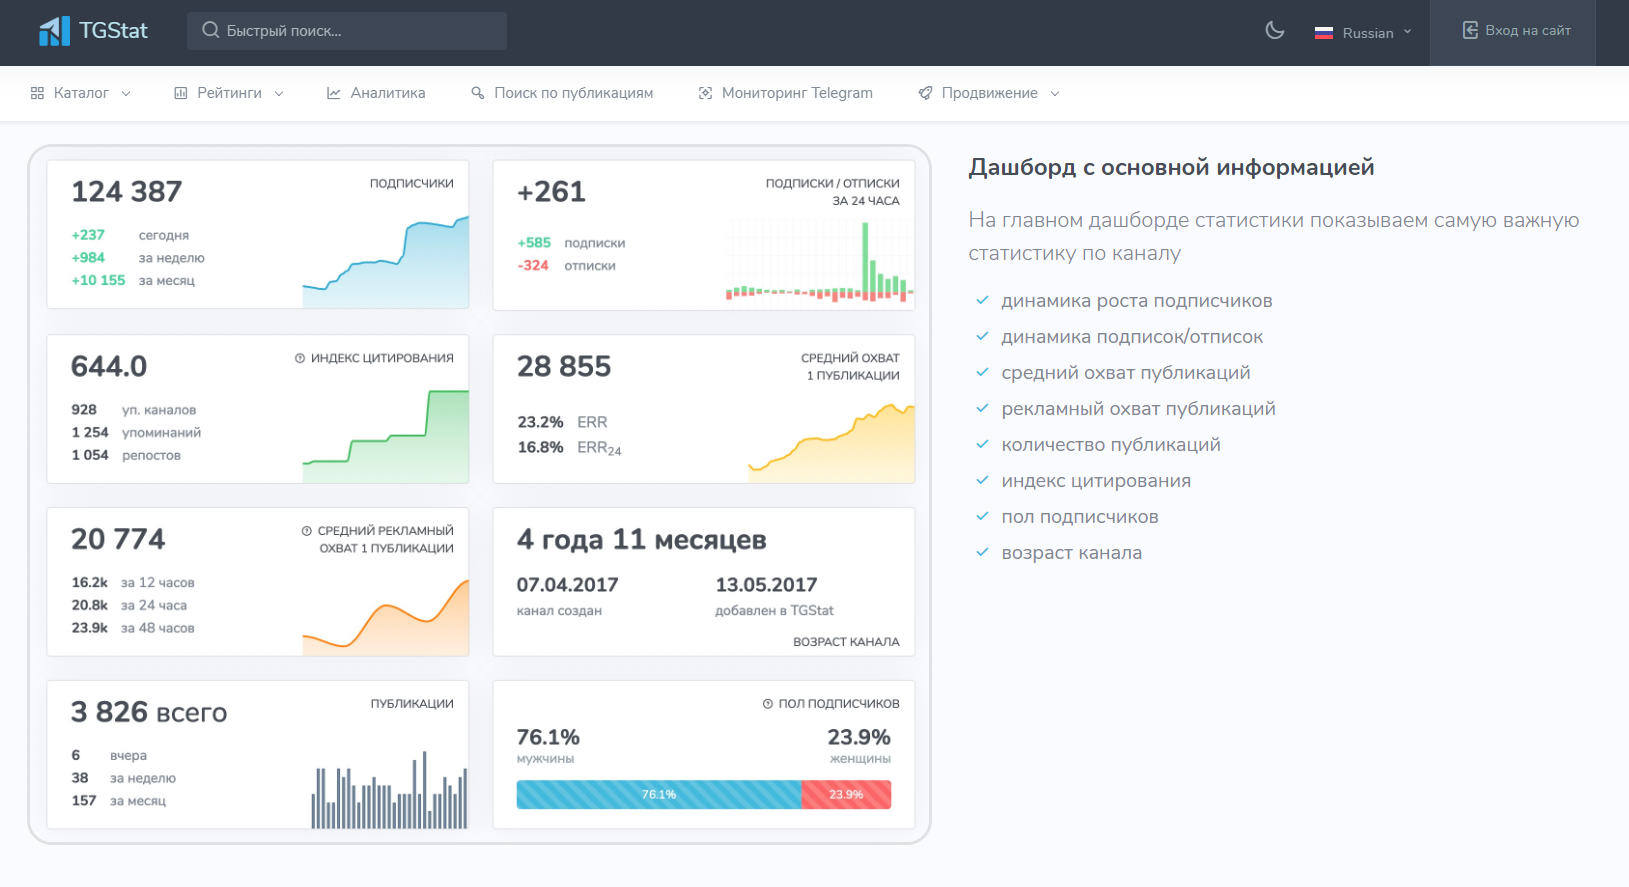Viewport: 1629px width, 887px height.
Task: Click the info icon beside СРЕДНИЙ РЕКЛАМНЫЙ ОХВАТ
Action: coord(307,531)
